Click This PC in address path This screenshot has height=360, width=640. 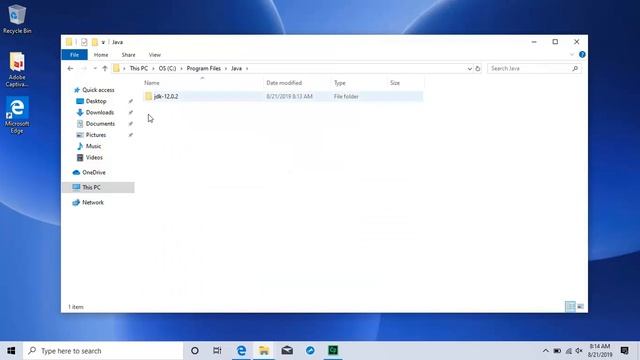[138, 69]
